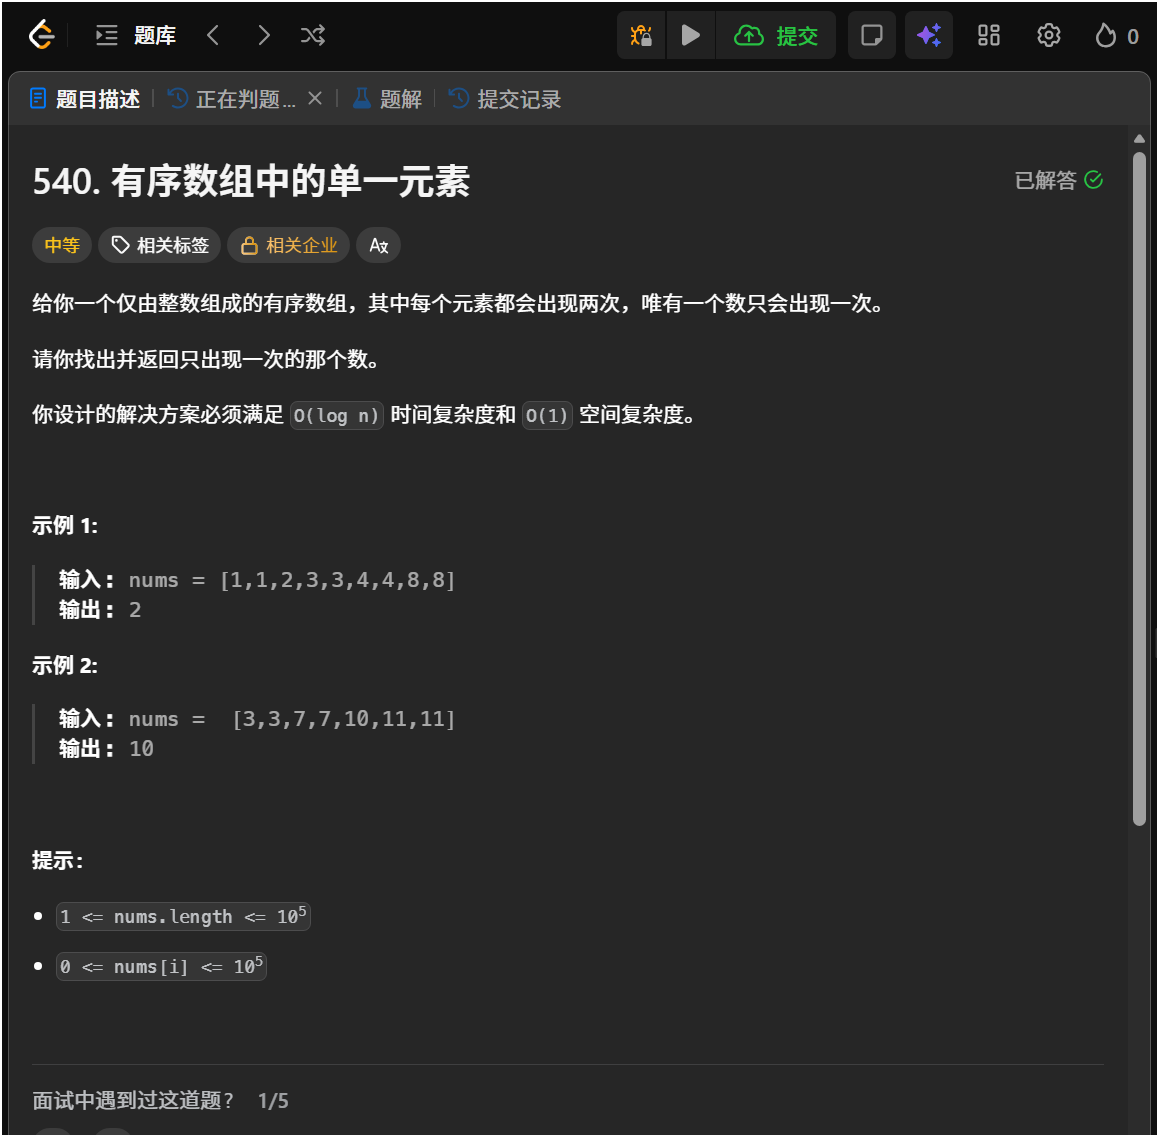This screenshot has width=1159, height=1137.
Task: Click the O(log n) code snippet
Action: [336, 415]
